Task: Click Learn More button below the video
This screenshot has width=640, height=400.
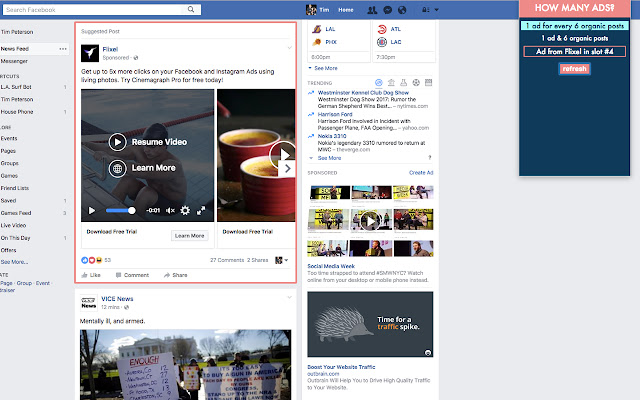Action: (x=189, y=236)
